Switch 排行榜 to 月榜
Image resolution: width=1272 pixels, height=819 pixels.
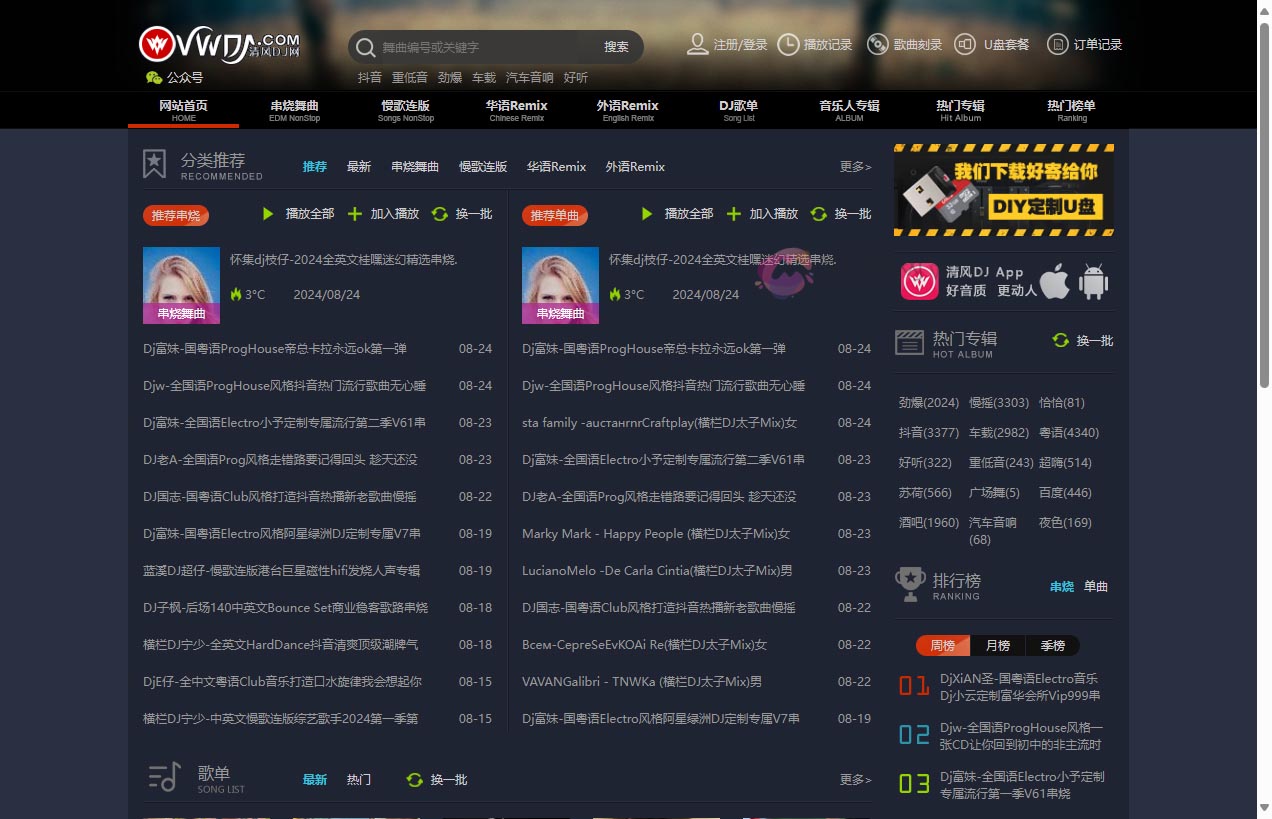click(996, 645)
